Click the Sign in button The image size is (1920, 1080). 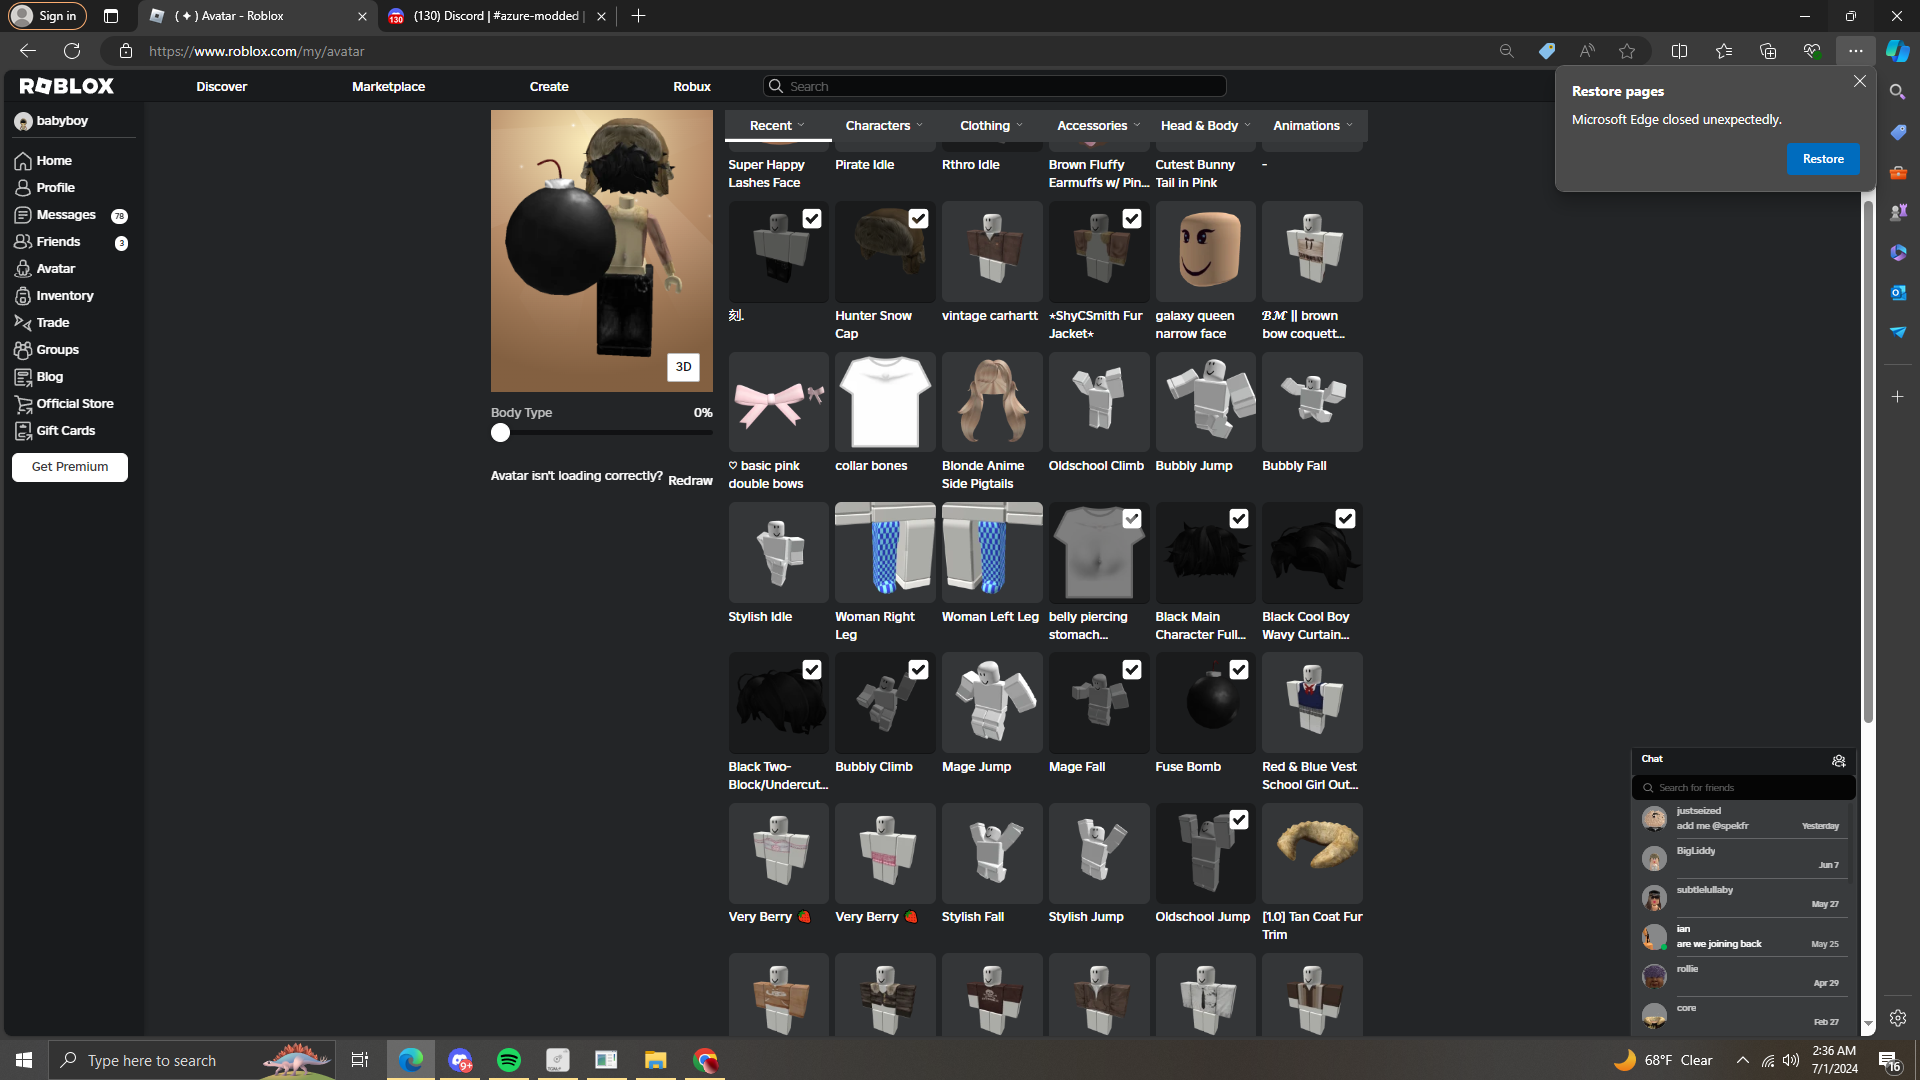47,16
